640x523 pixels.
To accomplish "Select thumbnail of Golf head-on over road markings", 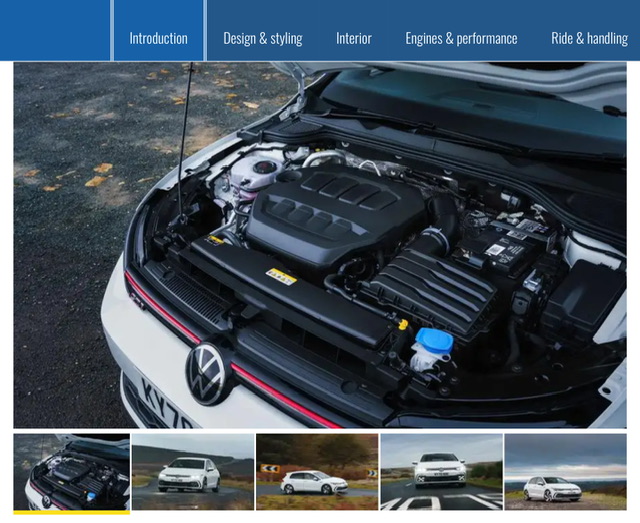I will tap(442, 472).
